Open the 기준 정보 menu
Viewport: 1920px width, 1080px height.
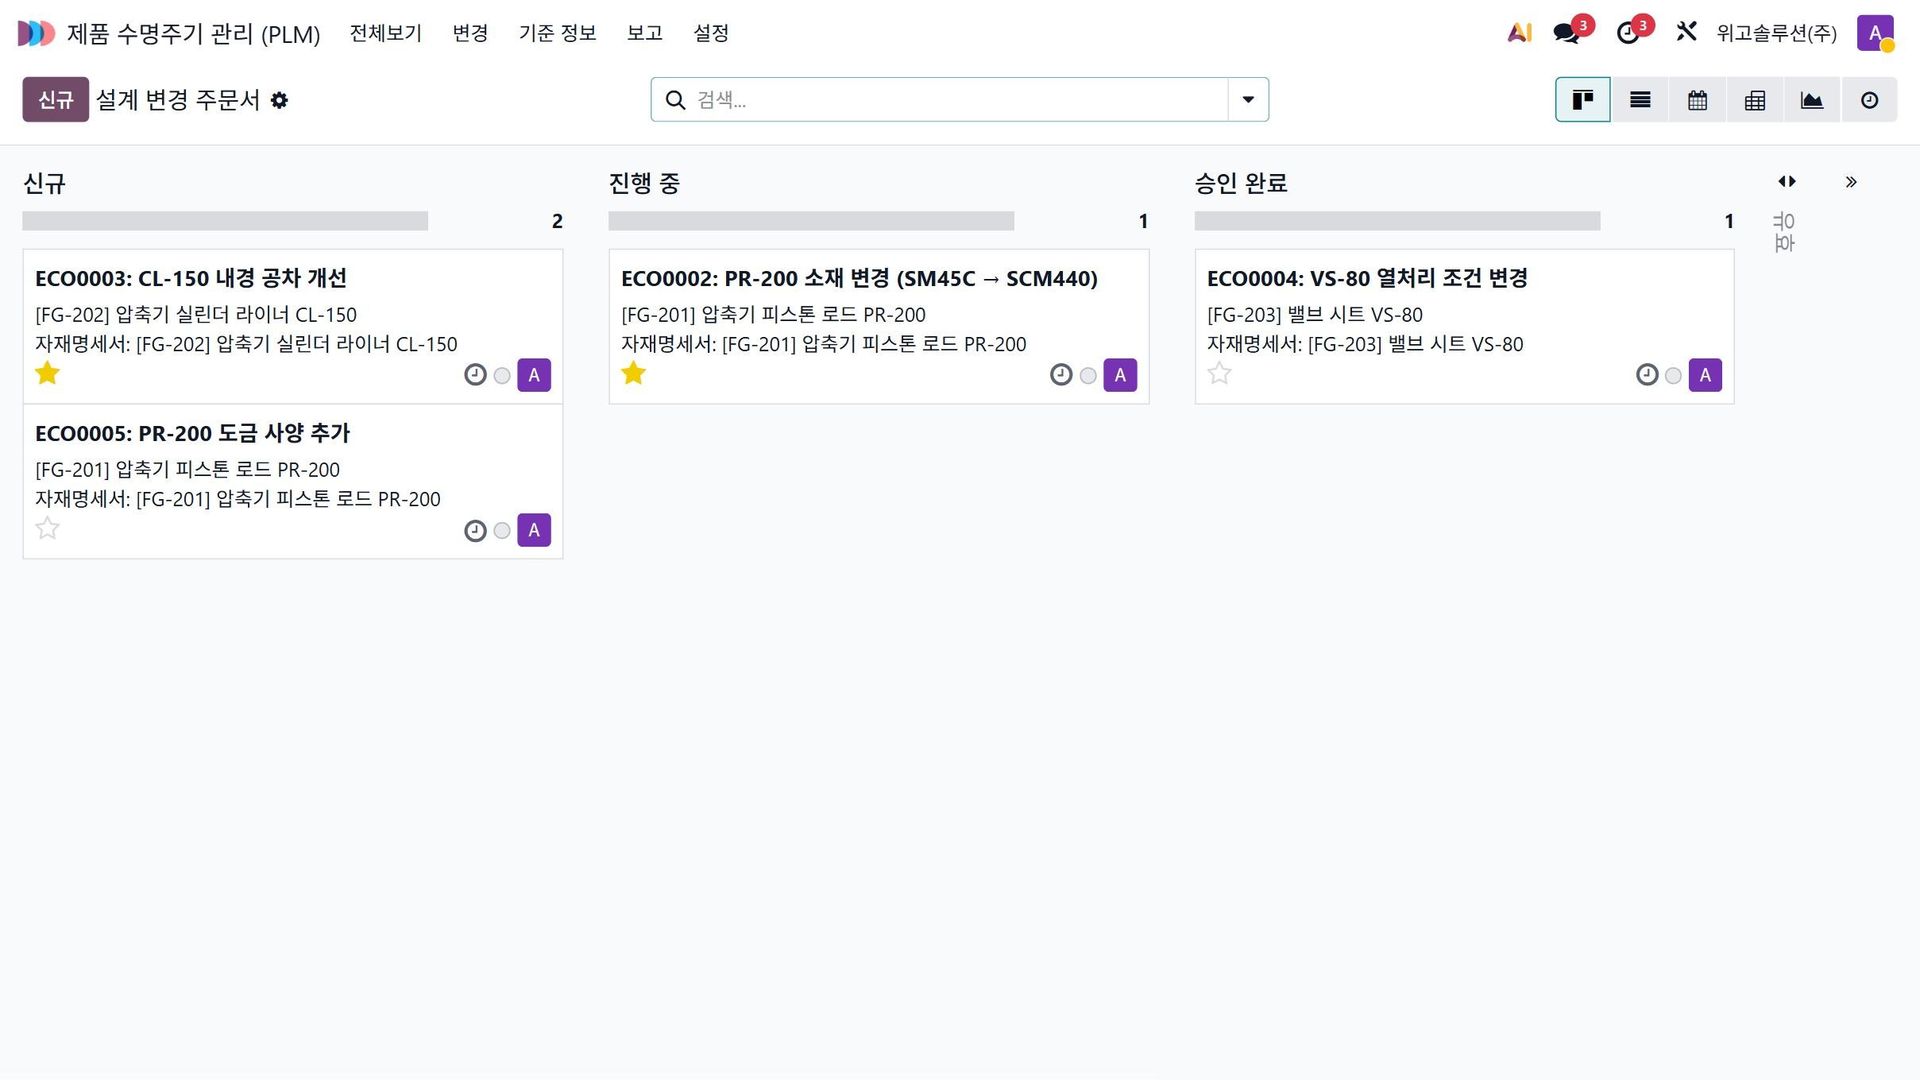(557, 33)
